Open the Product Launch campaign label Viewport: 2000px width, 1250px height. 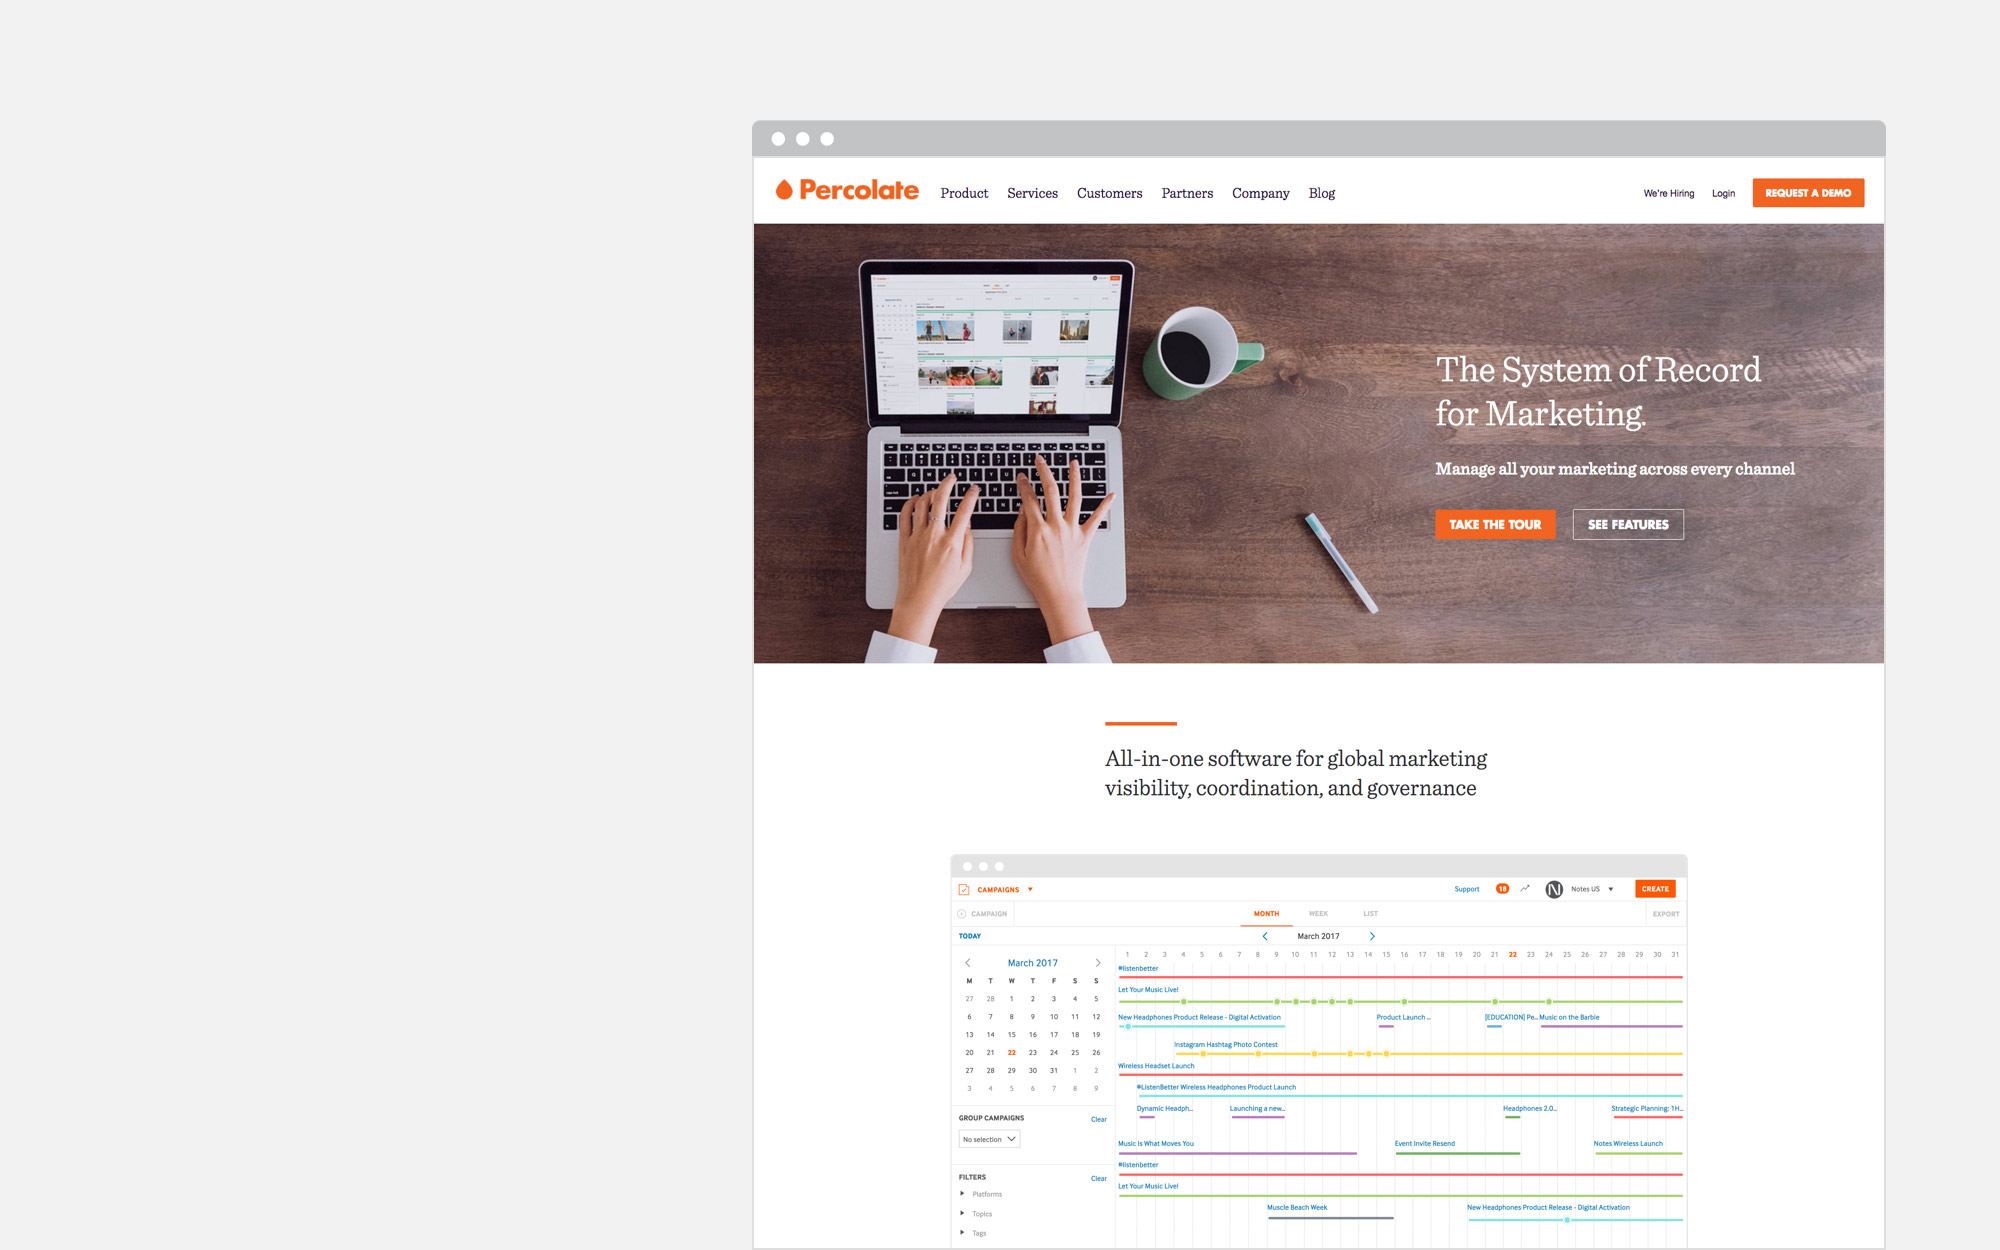pos(1403,1017)
